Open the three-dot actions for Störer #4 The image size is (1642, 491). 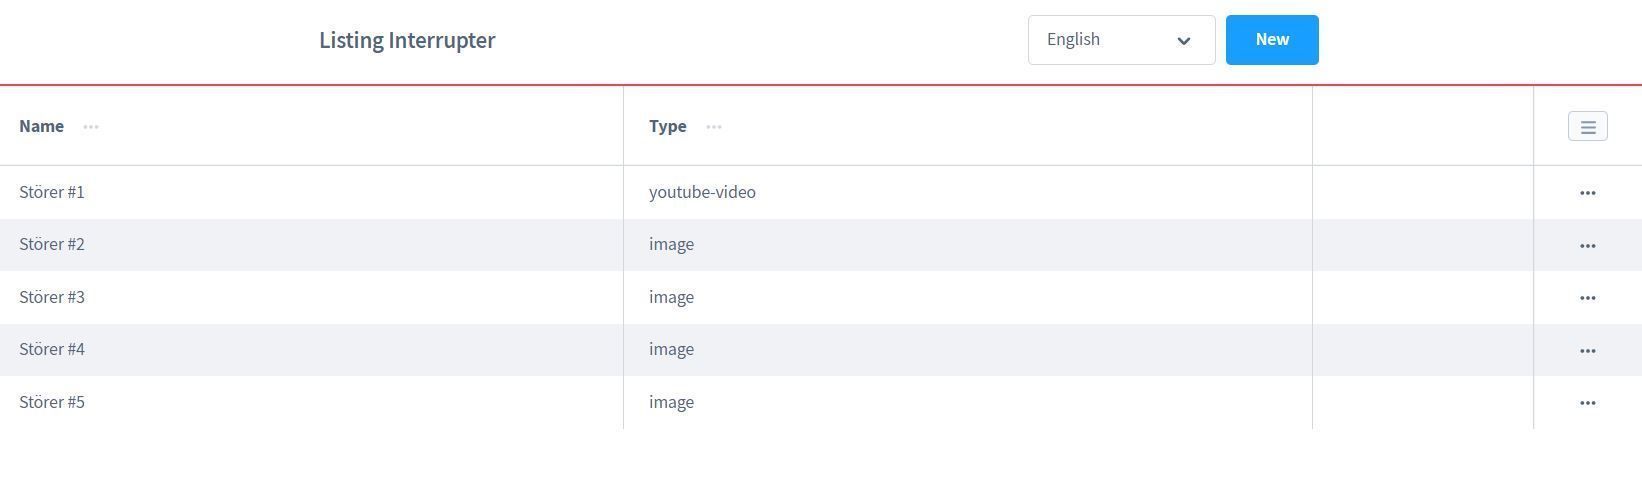pos(1587,351)
